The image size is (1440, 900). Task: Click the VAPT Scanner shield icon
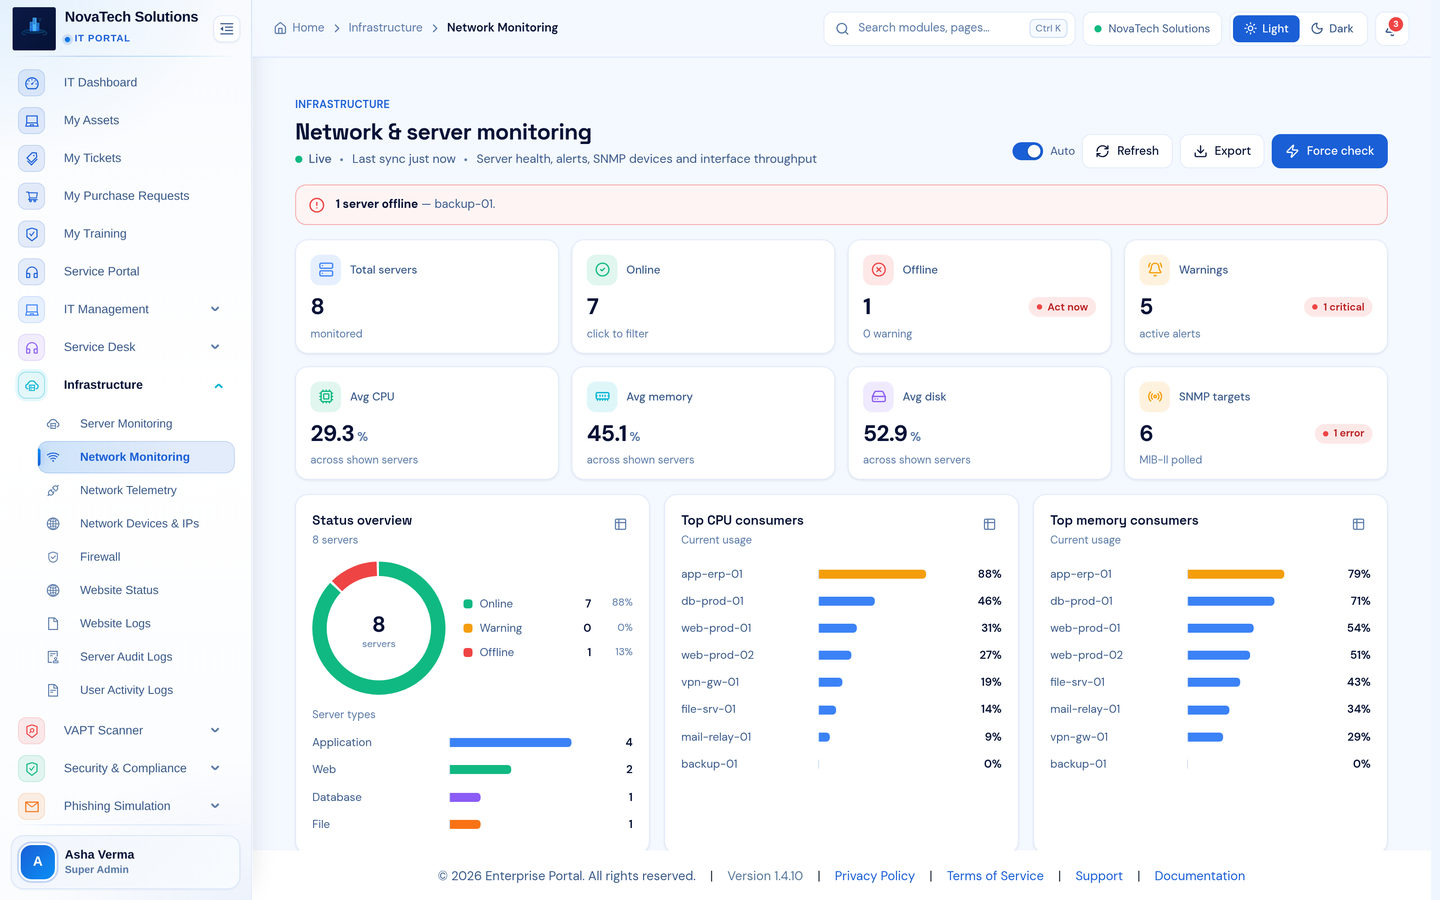(x=32, y=731)
